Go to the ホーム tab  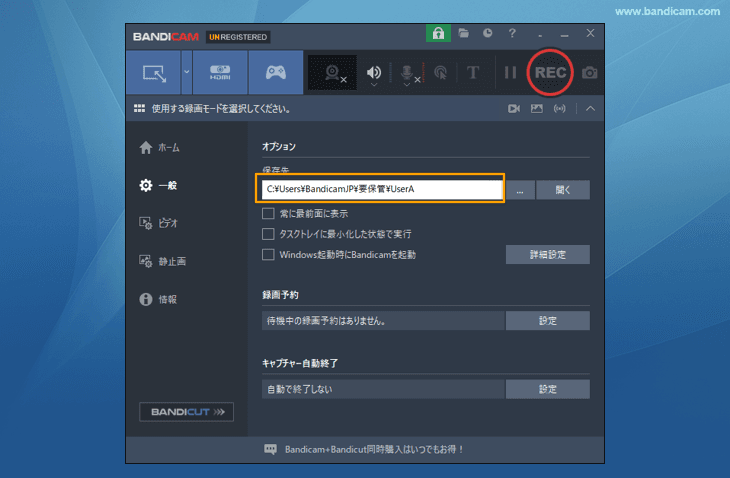(160, 148)
